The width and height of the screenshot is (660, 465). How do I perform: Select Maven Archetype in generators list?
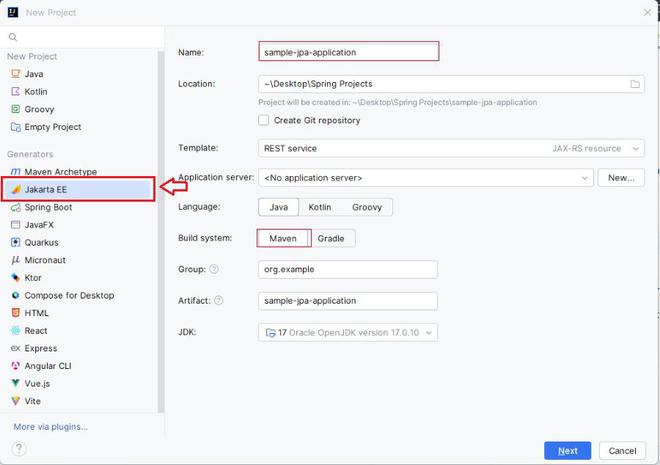[x=60, y=172]
